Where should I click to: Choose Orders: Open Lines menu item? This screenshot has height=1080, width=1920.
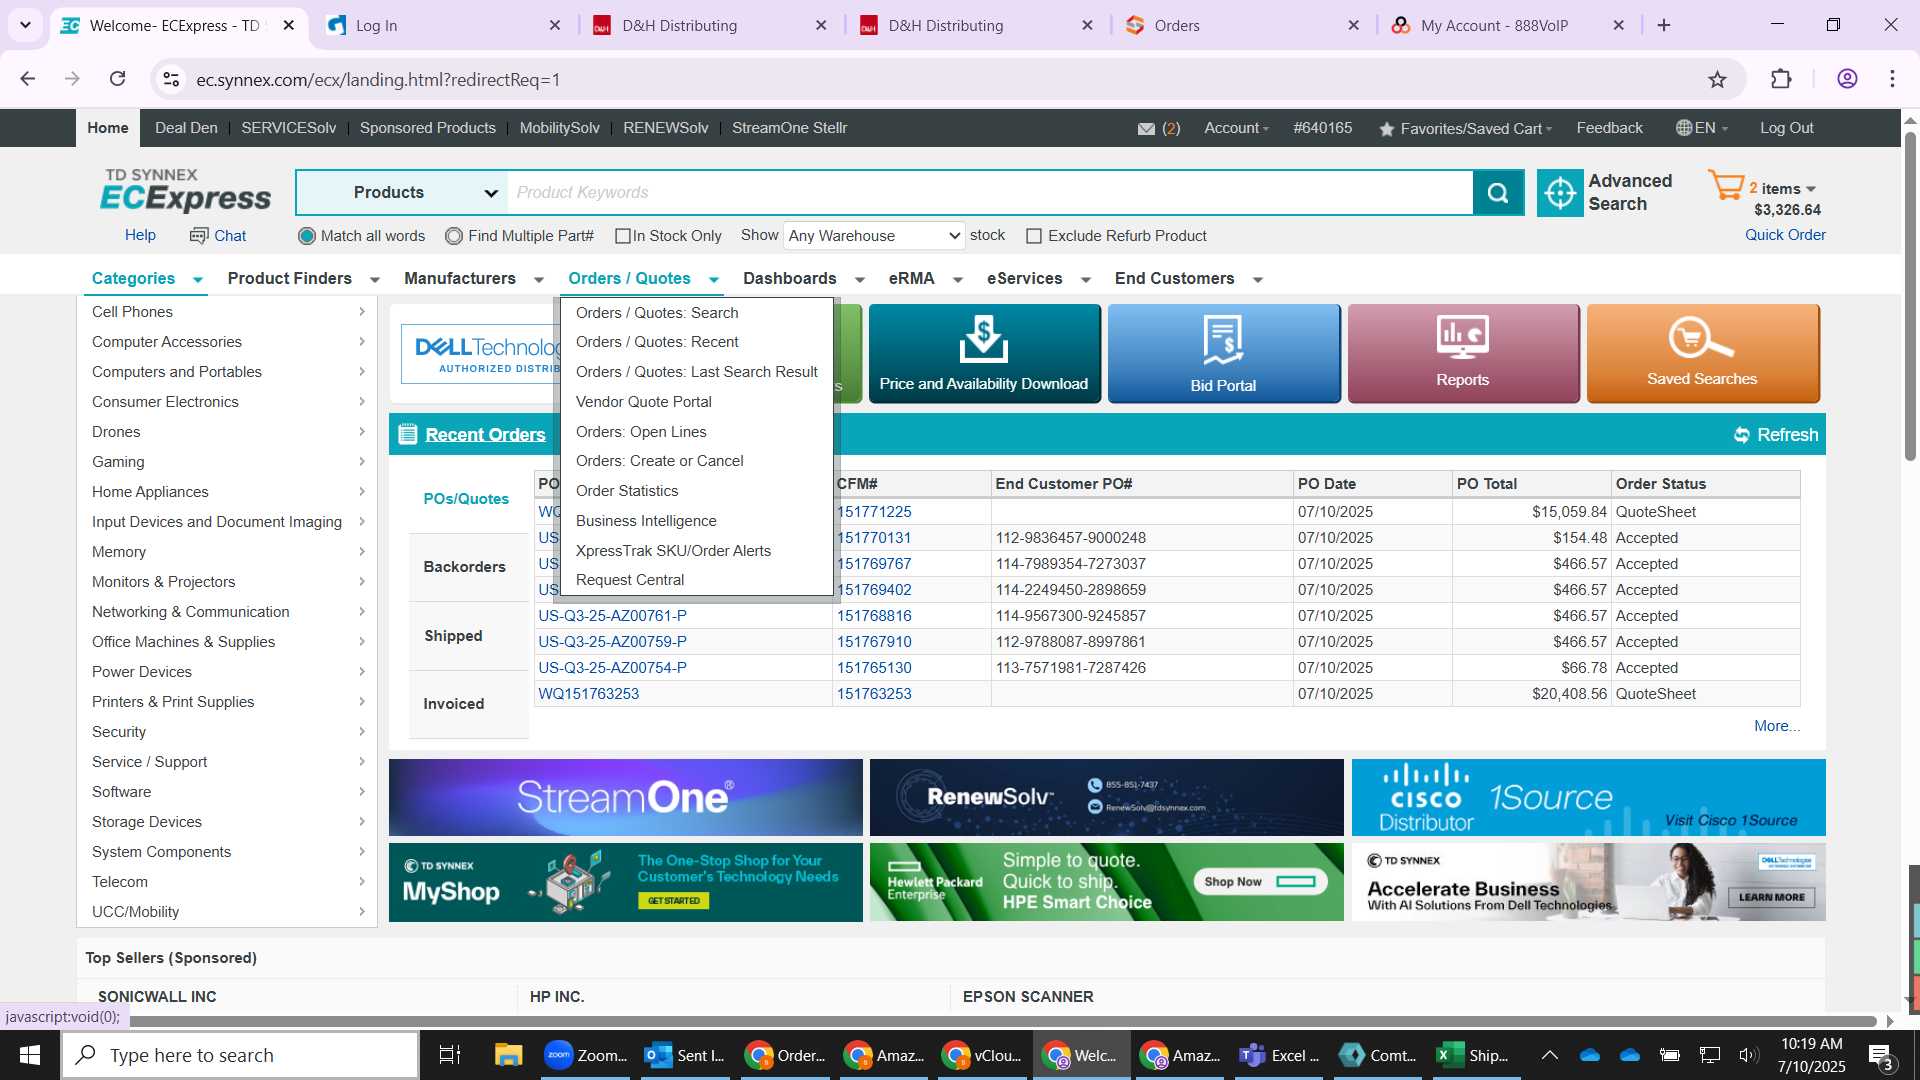(641, 432)
